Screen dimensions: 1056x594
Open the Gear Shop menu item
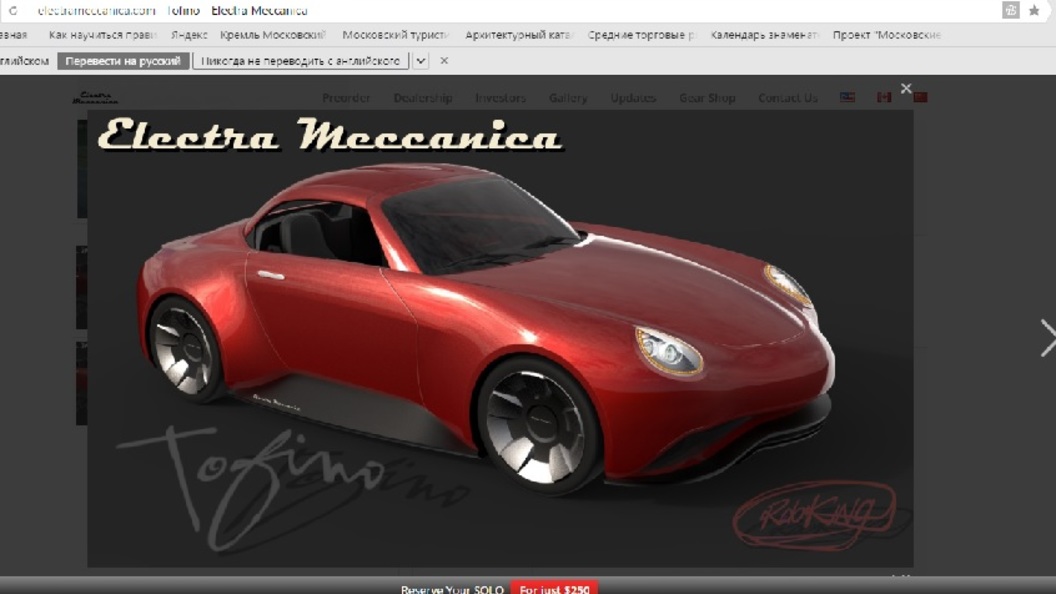tap(707, 98)
